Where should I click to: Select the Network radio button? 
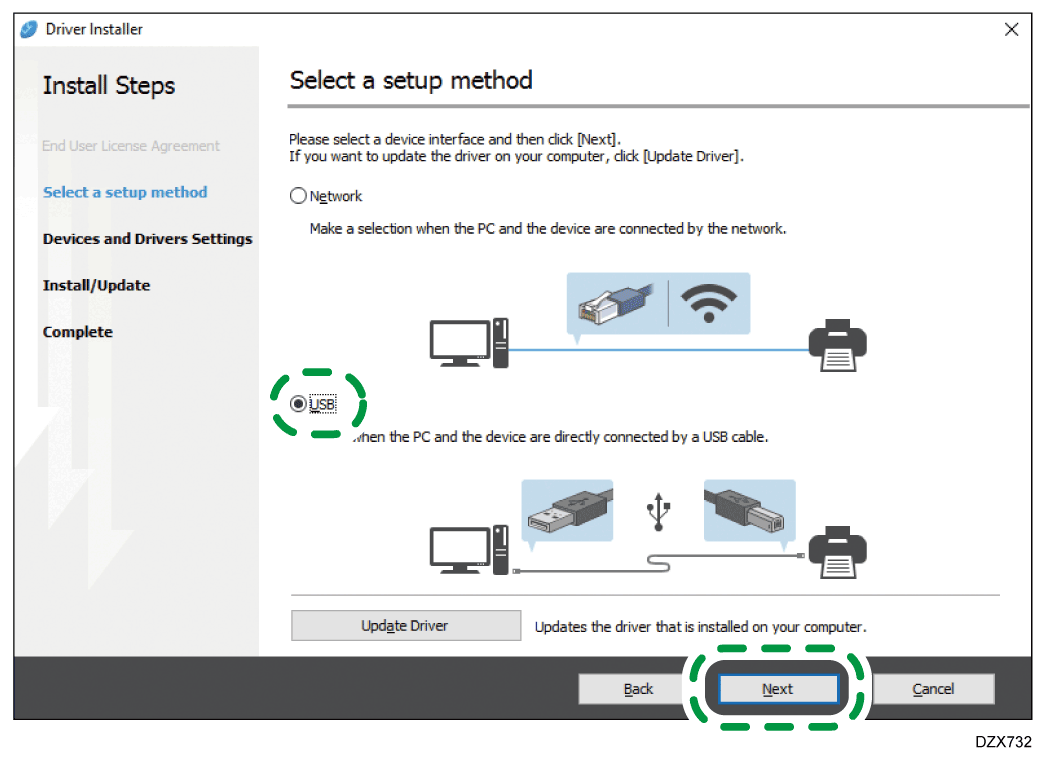pyautogui.click(x=298, y=196)
